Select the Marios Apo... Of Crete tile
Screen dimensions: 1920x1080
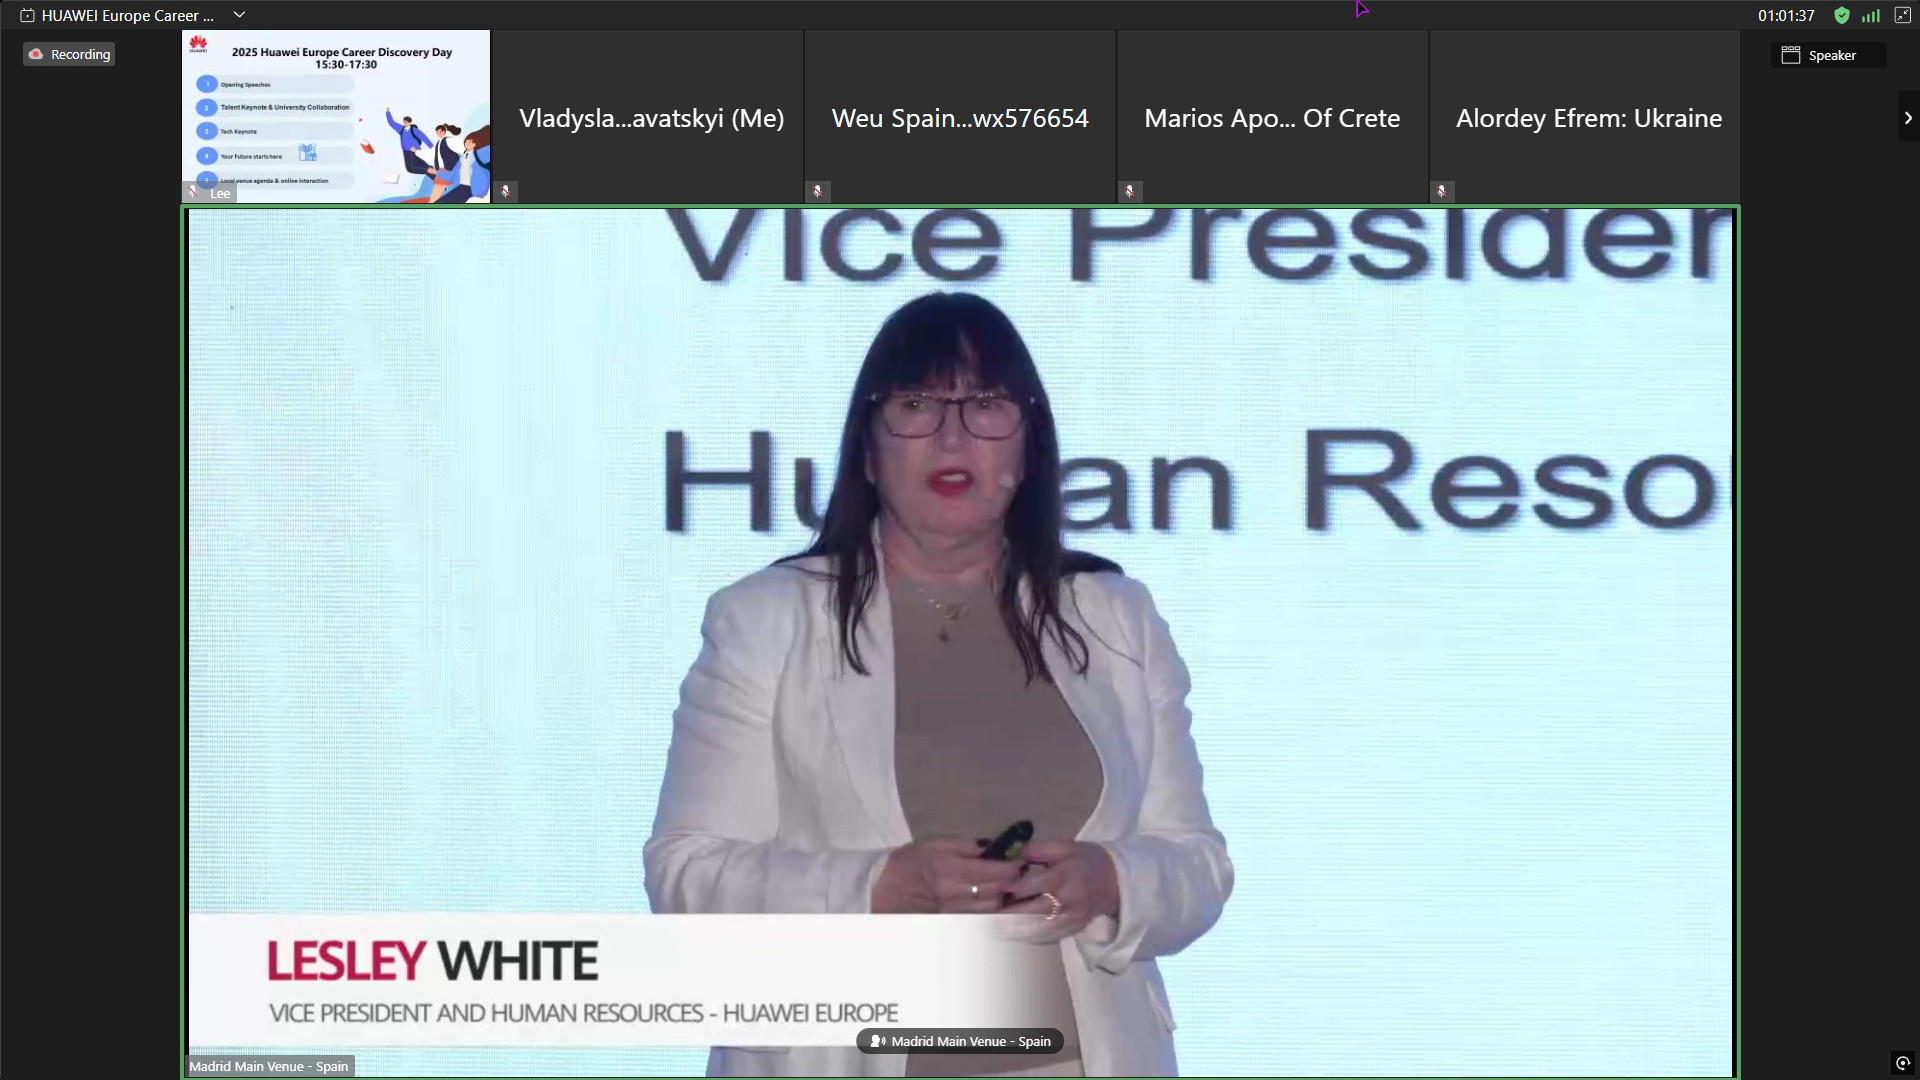pos(1272,117)
